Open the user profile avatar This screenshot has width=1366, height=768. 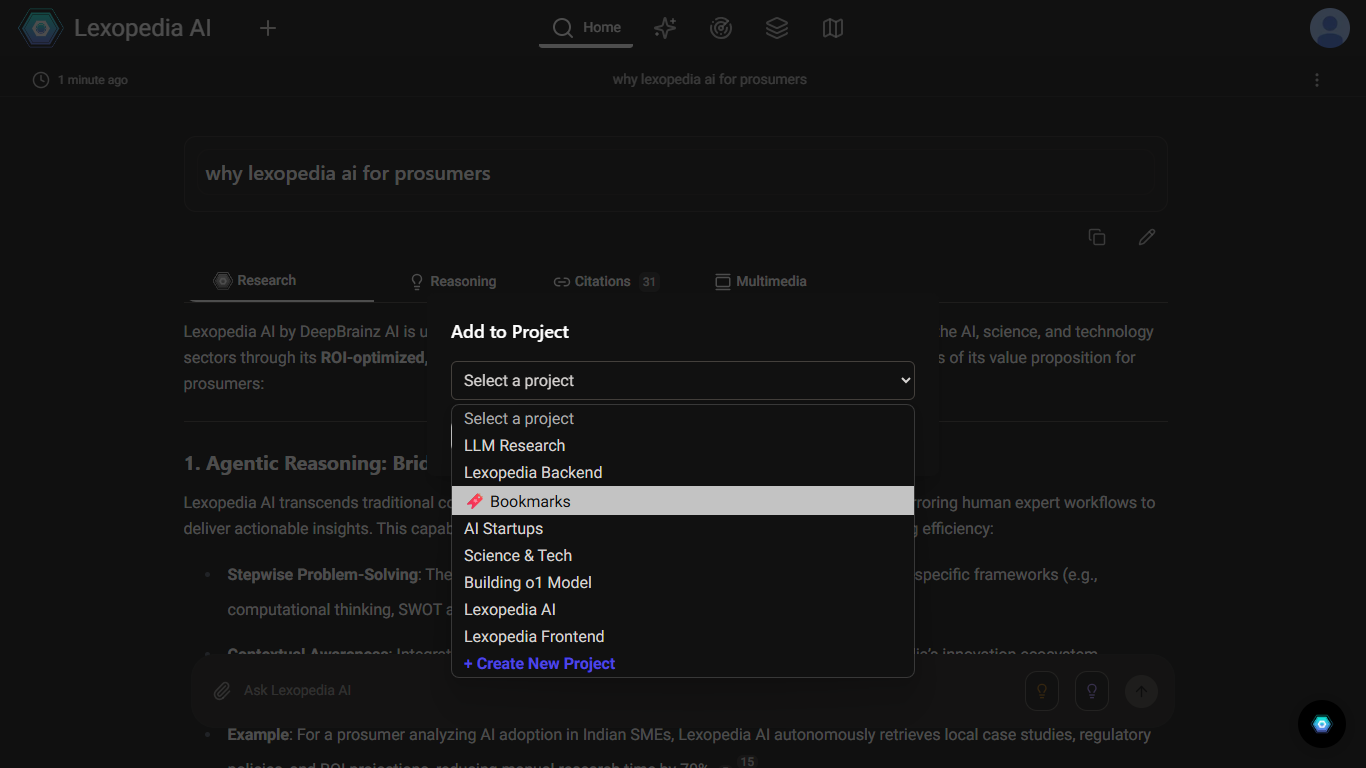click(1330, 28)
